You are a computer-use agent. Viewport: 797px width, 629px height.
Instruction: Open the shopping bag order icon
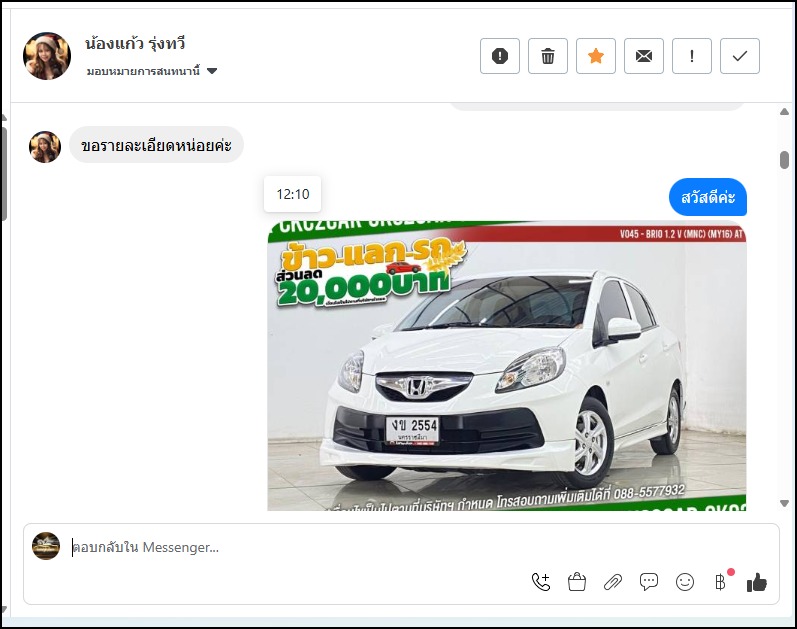point(577,582)
